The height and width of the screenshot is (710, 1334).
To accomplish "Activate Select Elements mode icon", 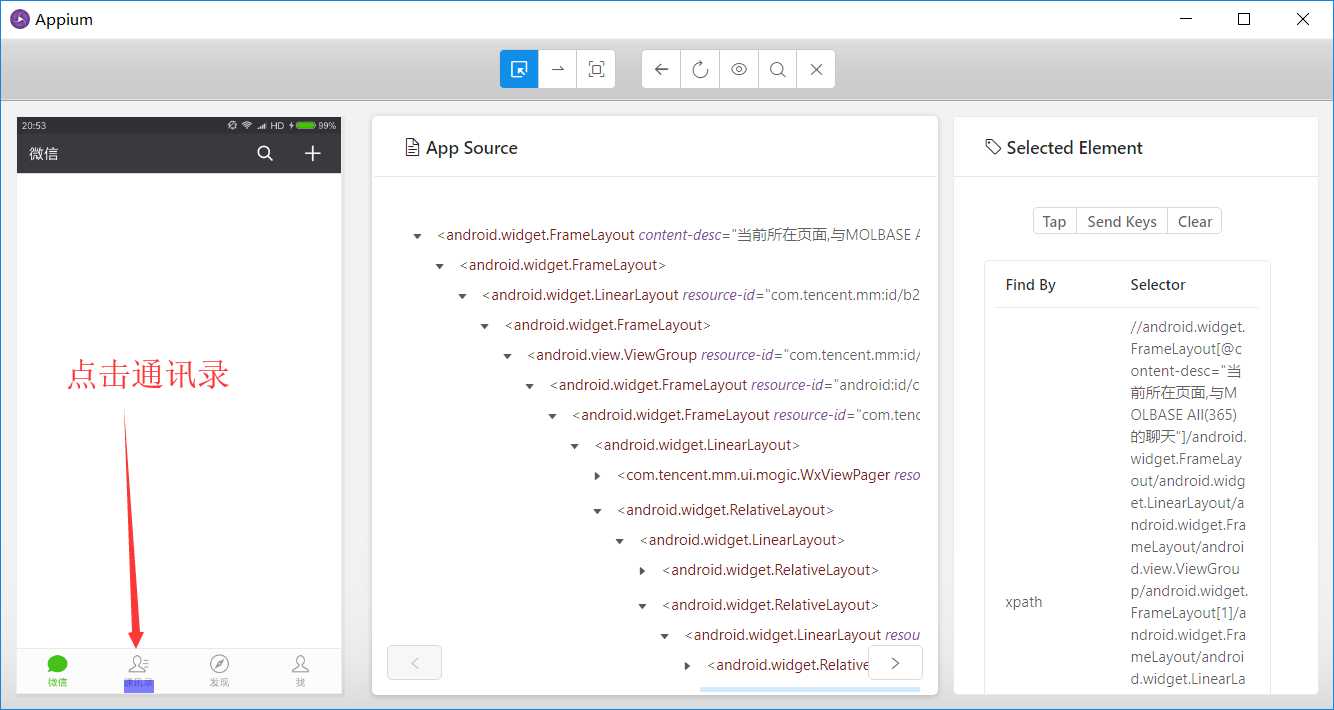I will [x=519, y=69].
